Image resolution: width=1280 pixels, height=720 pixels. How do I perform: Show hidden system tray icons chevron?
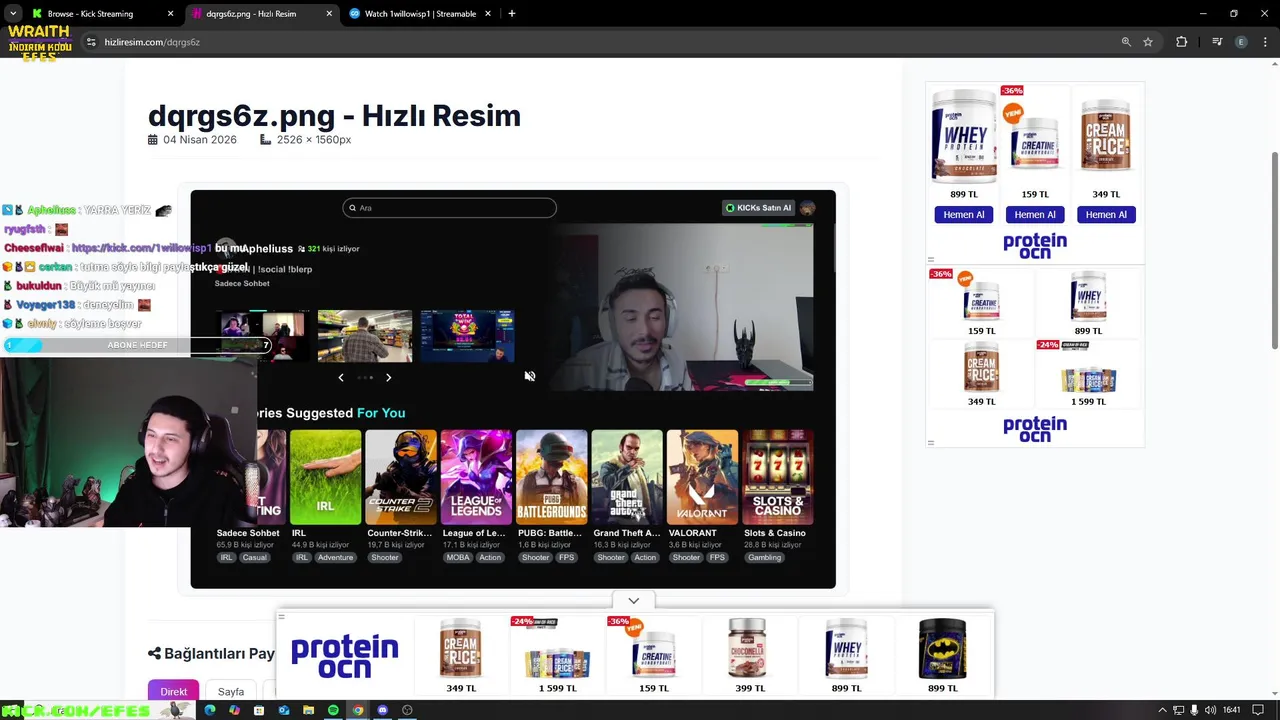tap(1162, 710)
